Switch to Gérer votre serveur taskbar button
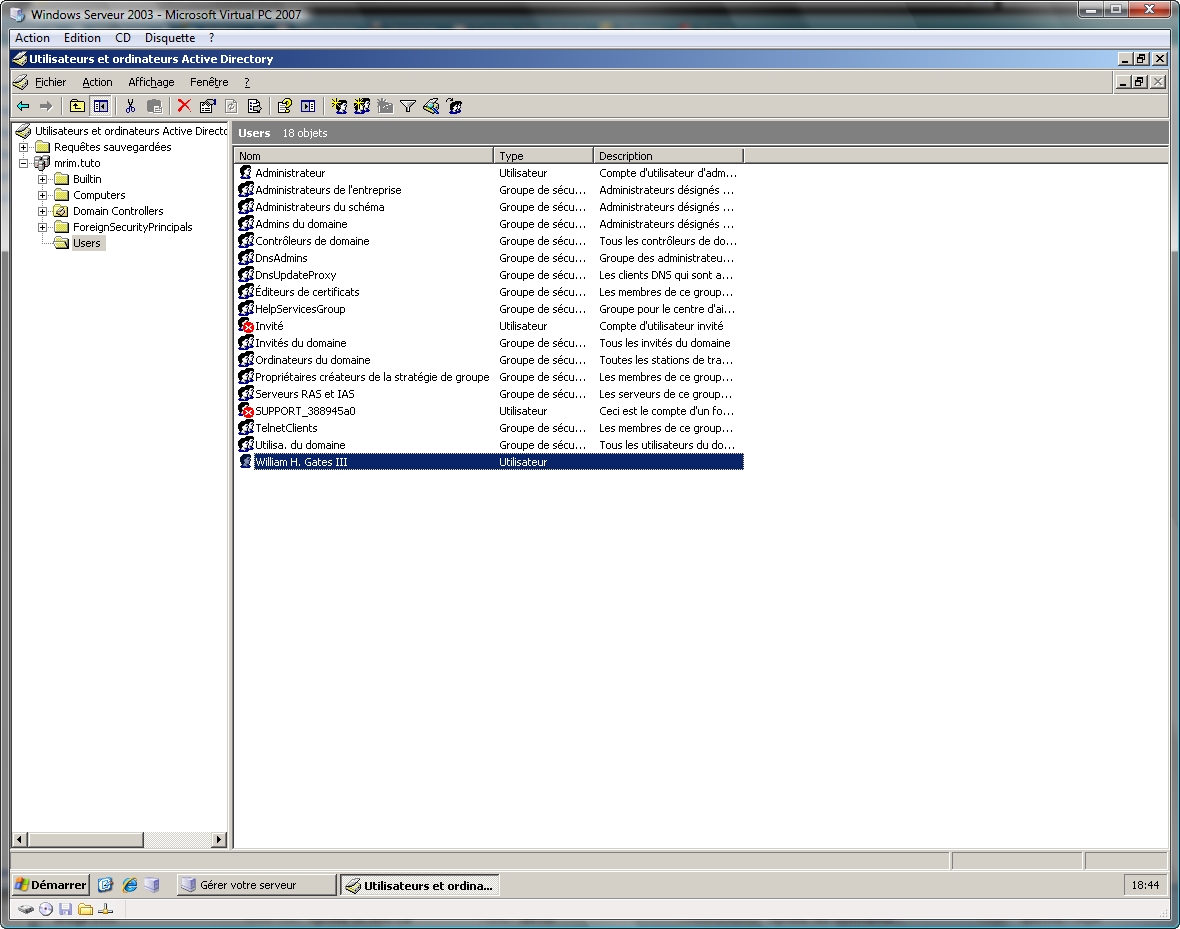 257,885
